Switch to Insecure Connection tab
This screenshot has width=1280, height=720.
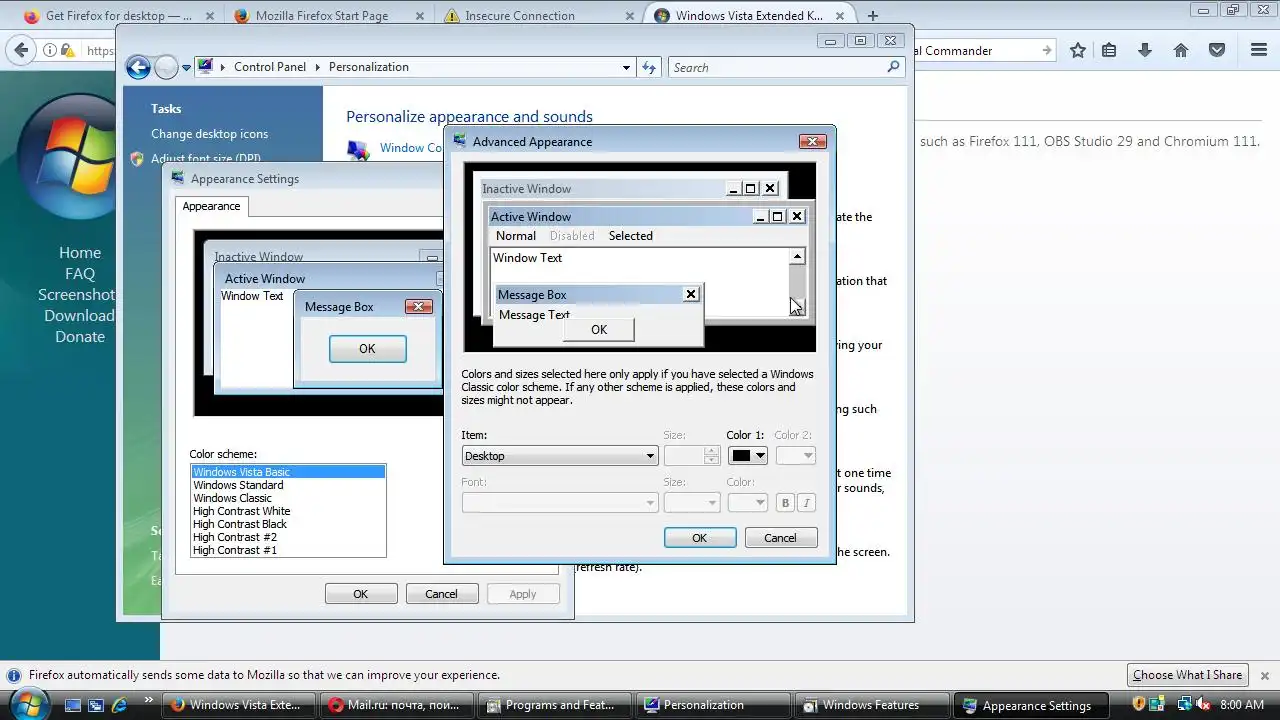tap(538, 16)
